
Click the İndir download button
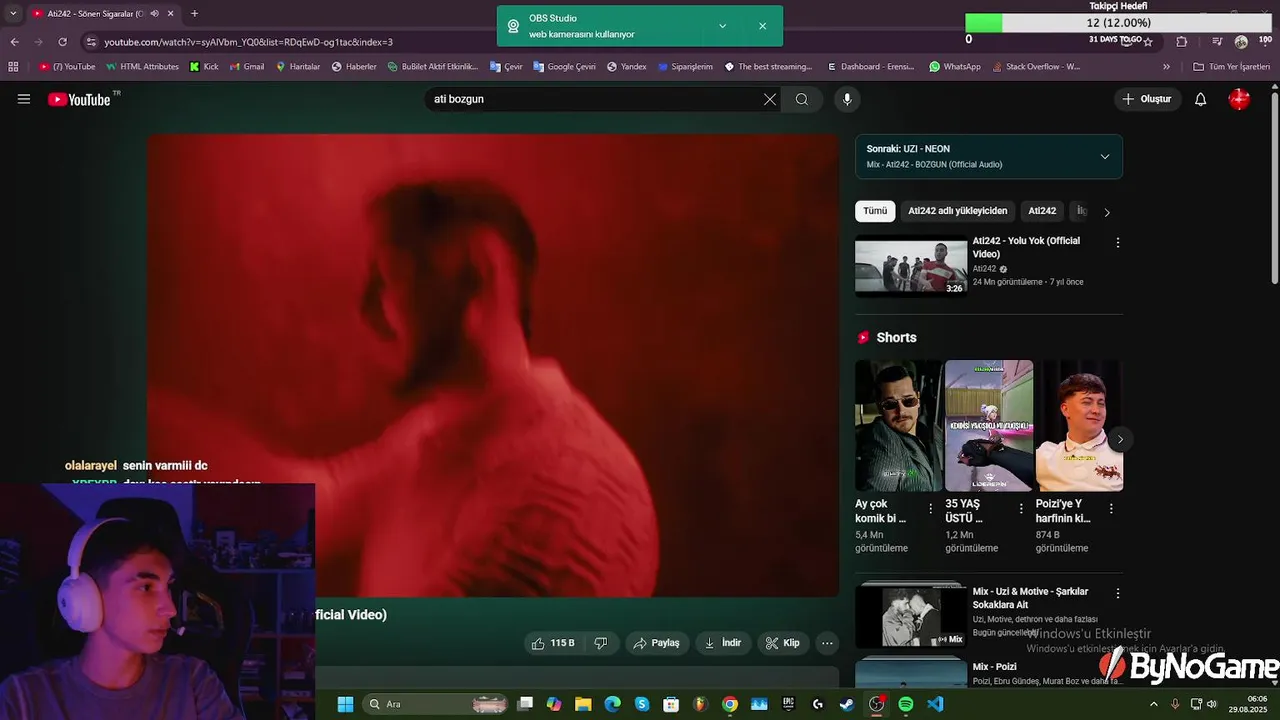pos(723,643)
